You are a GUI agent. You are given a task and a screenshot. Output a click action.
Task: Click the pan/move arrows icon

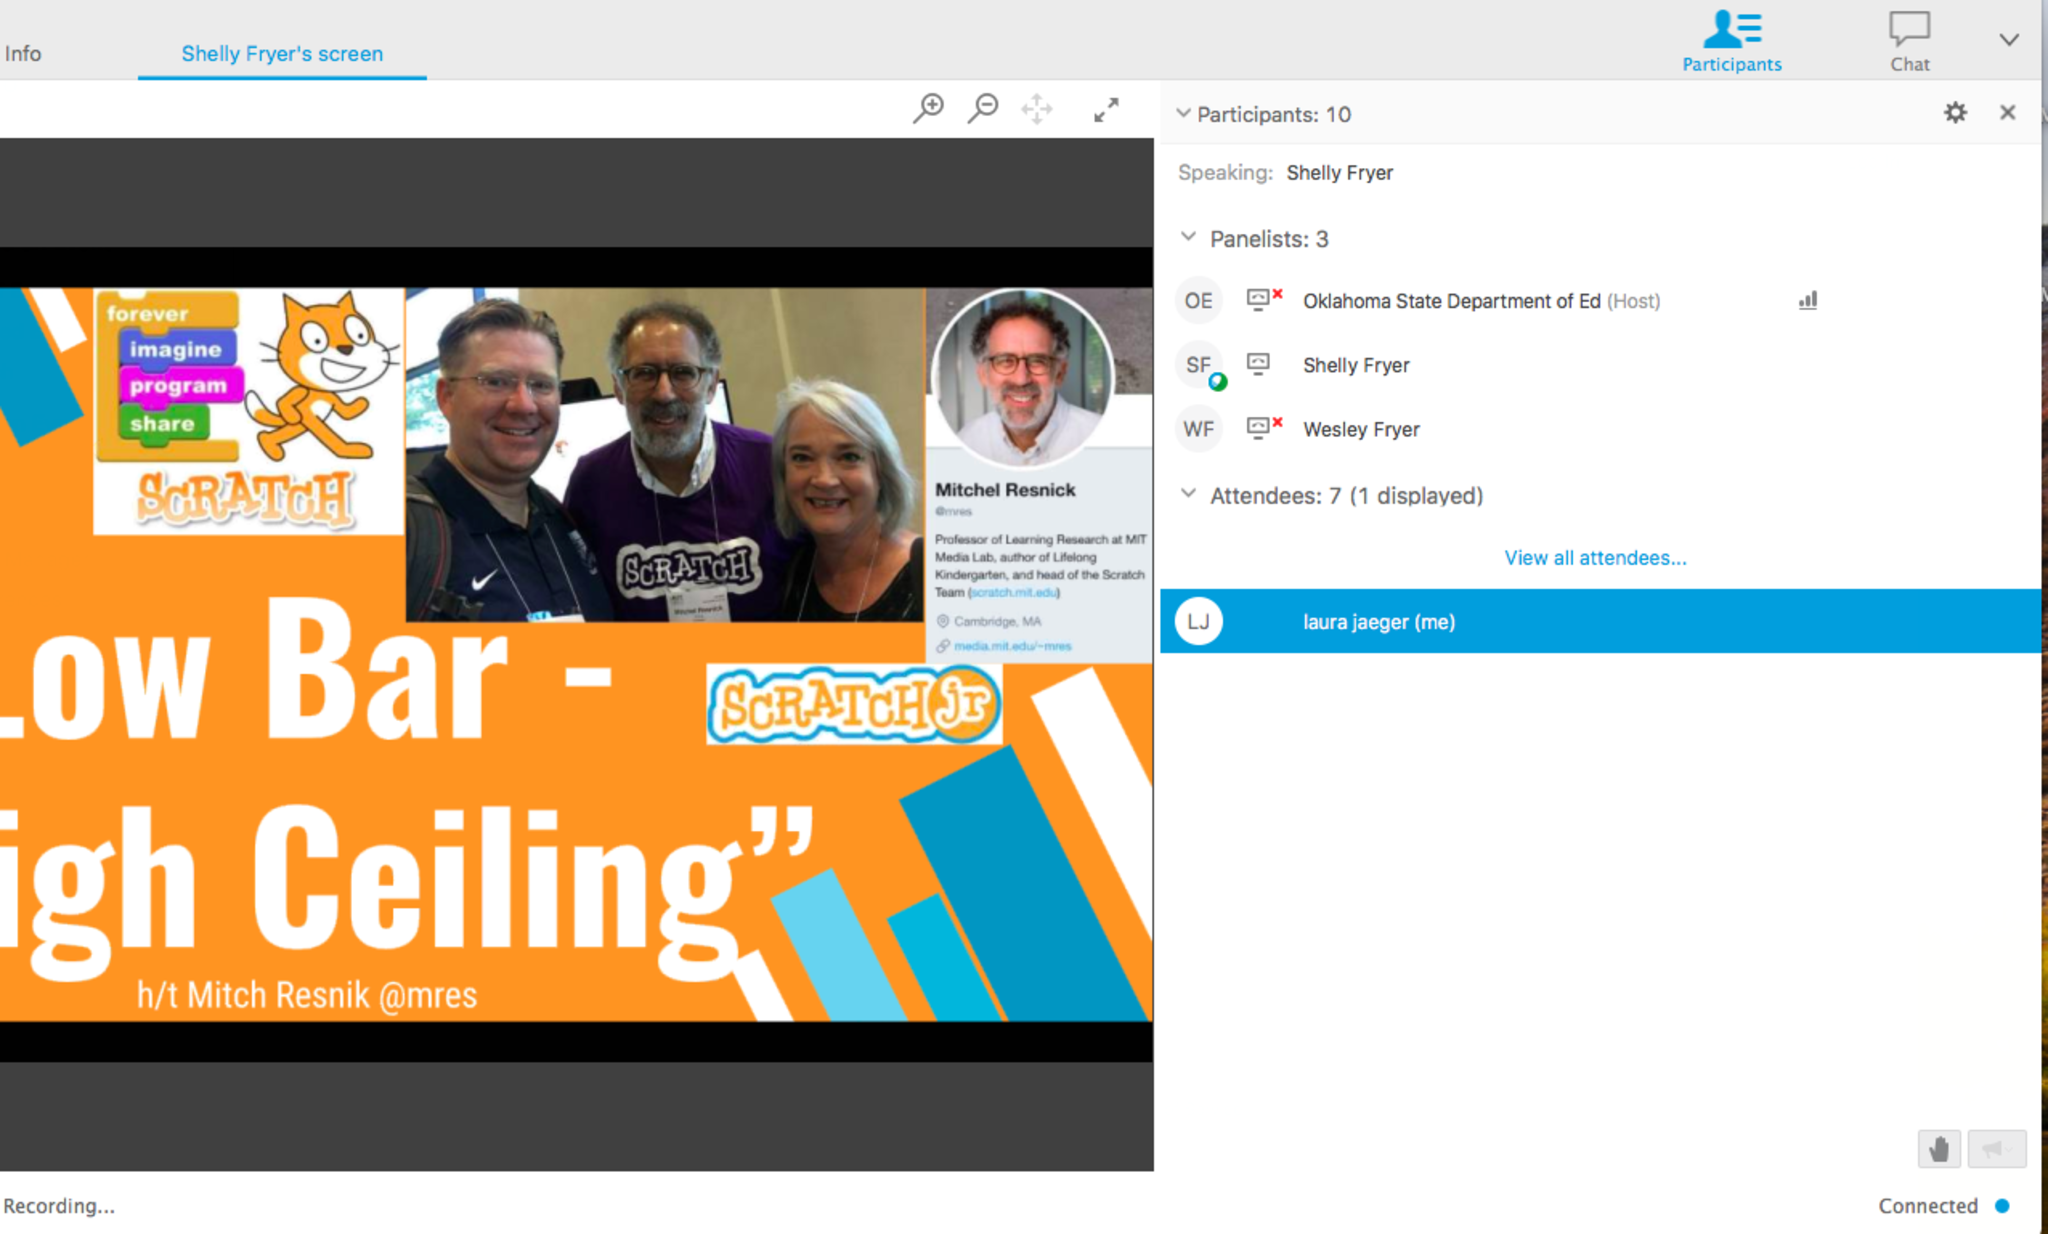click(1037, 109)
